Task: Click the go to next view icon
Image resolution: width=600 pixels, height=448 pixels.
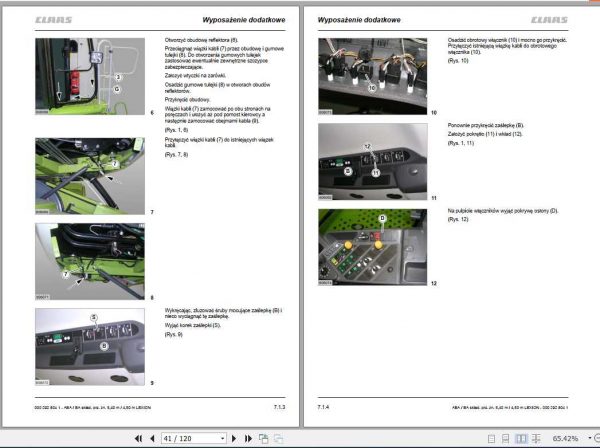Action: pyautogui.click(x=277, y=438)
